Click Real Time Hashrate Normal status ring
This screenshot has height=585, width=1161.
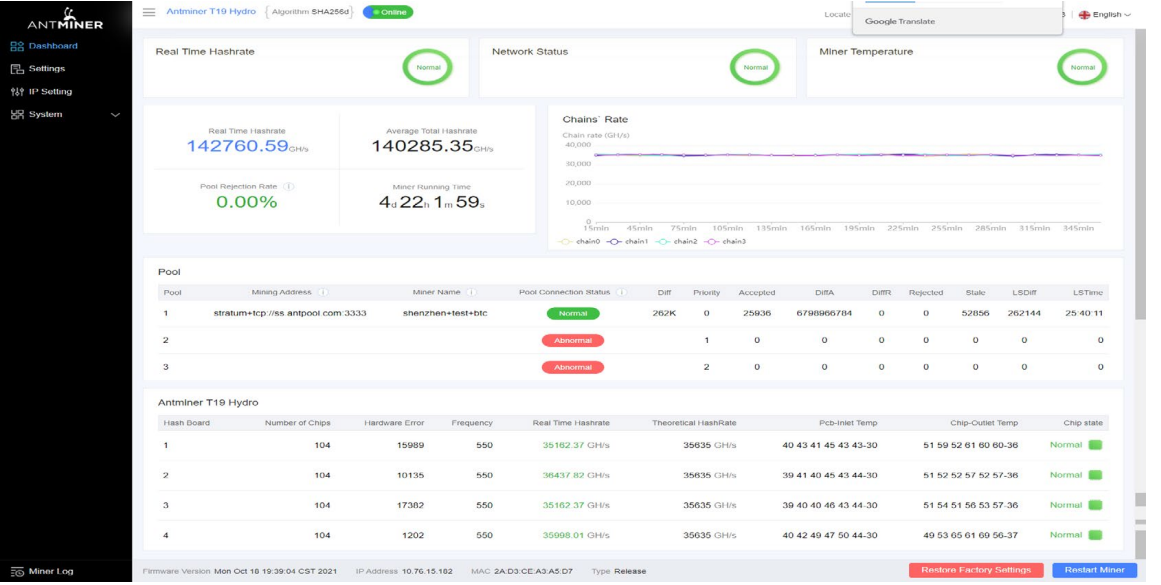click(x=428, y=67)
